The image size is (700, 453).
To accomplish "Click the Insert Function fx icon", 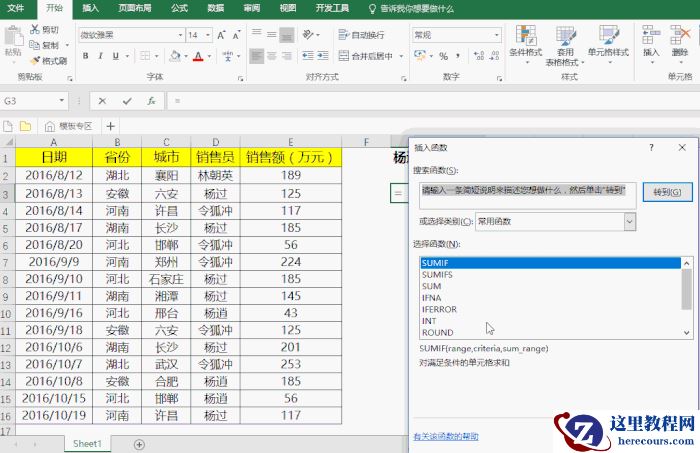I will tap(151, 101).
